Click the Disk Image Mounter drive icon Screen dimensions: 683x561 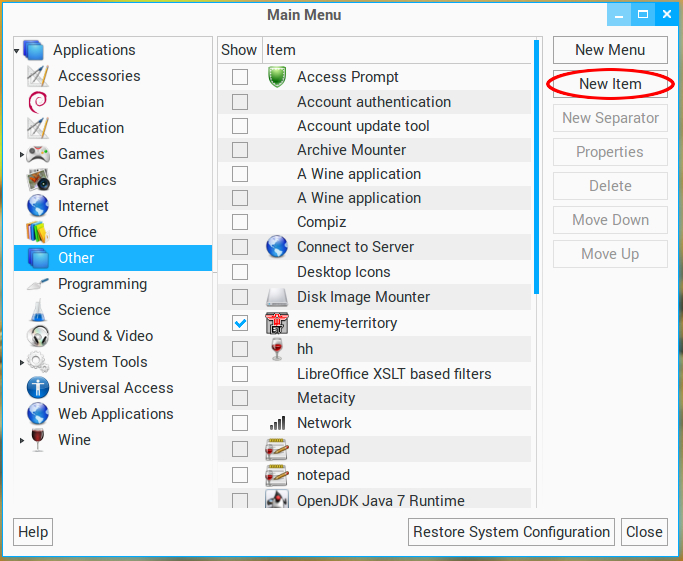pos(277,297)
